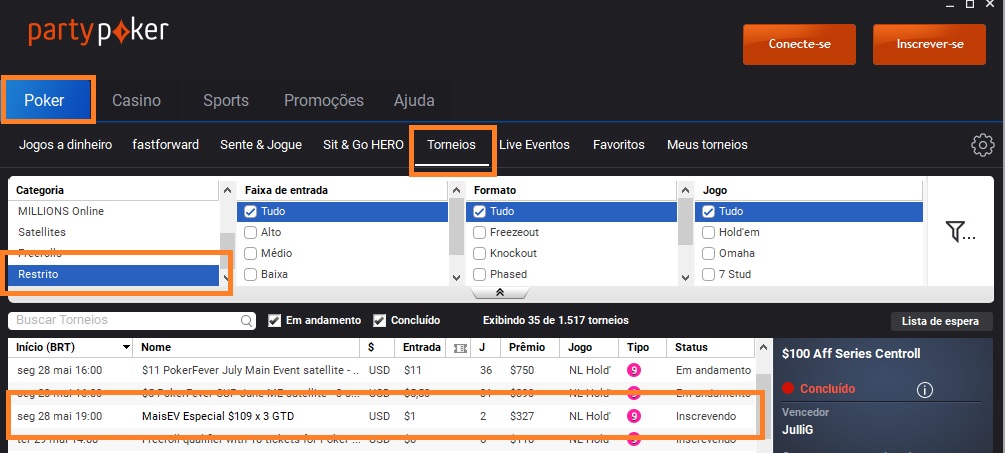Viewport: 1005px width, 453px height.
Task: Click the search magnifier icon
Action: (246, 321)
